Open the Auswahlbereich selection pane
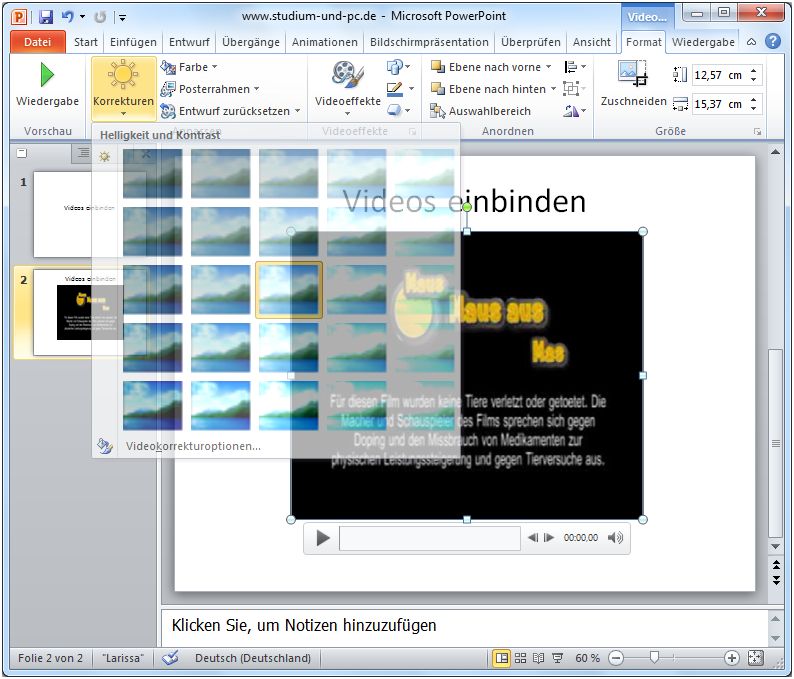 480,110
